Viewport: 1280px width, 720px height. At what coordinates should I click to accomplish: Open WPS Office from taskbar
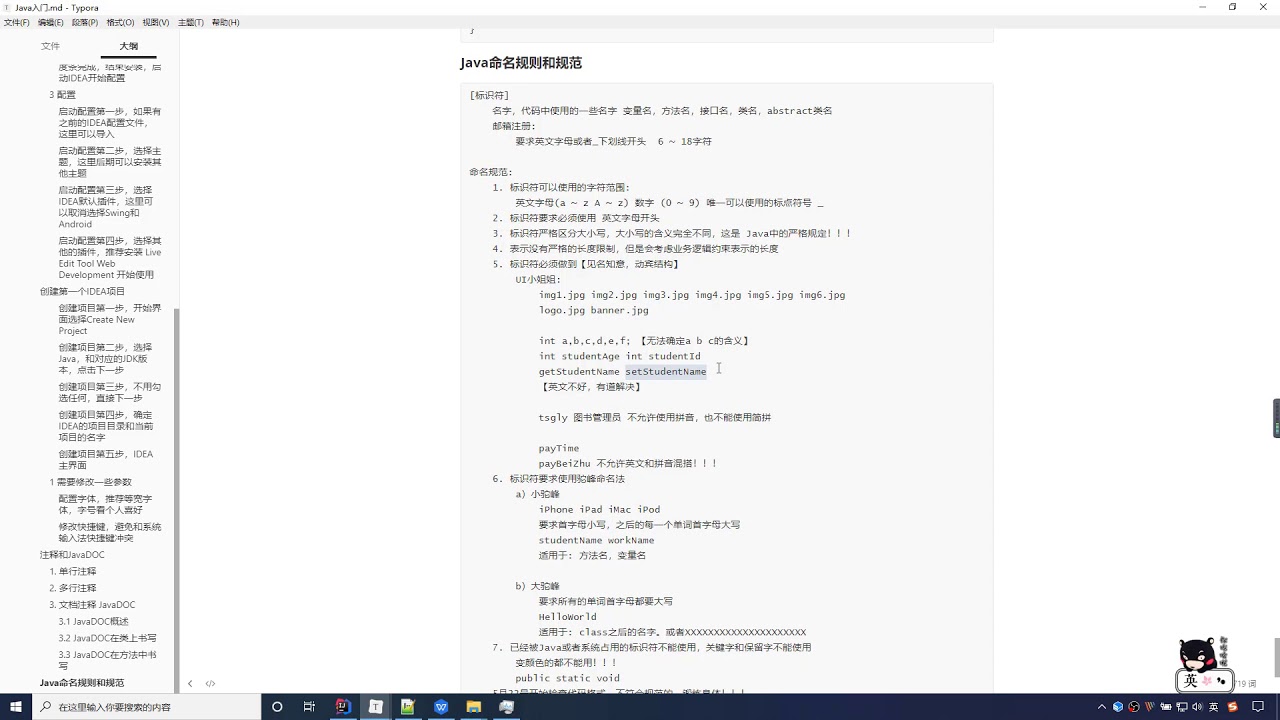(x=441, y=707)
